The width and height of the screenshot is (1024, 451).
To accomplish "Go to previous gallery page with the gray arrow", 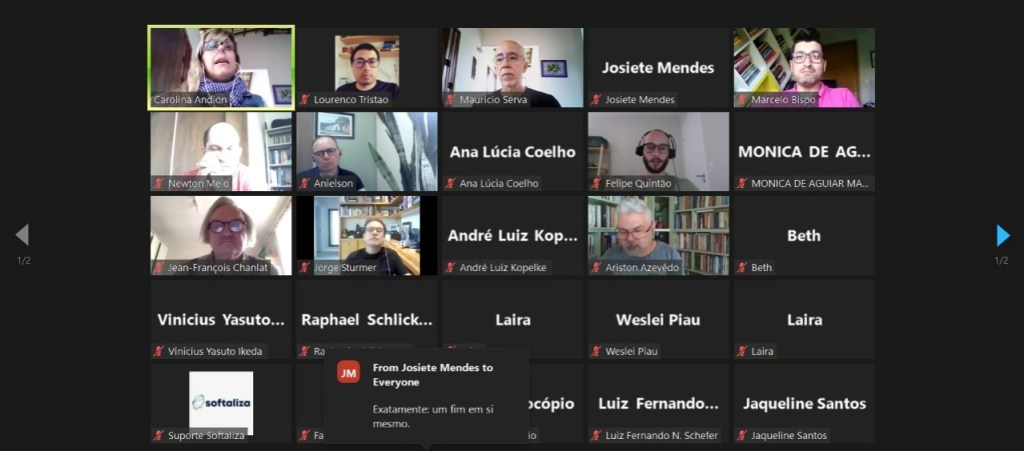I will (x=22, y=235).
